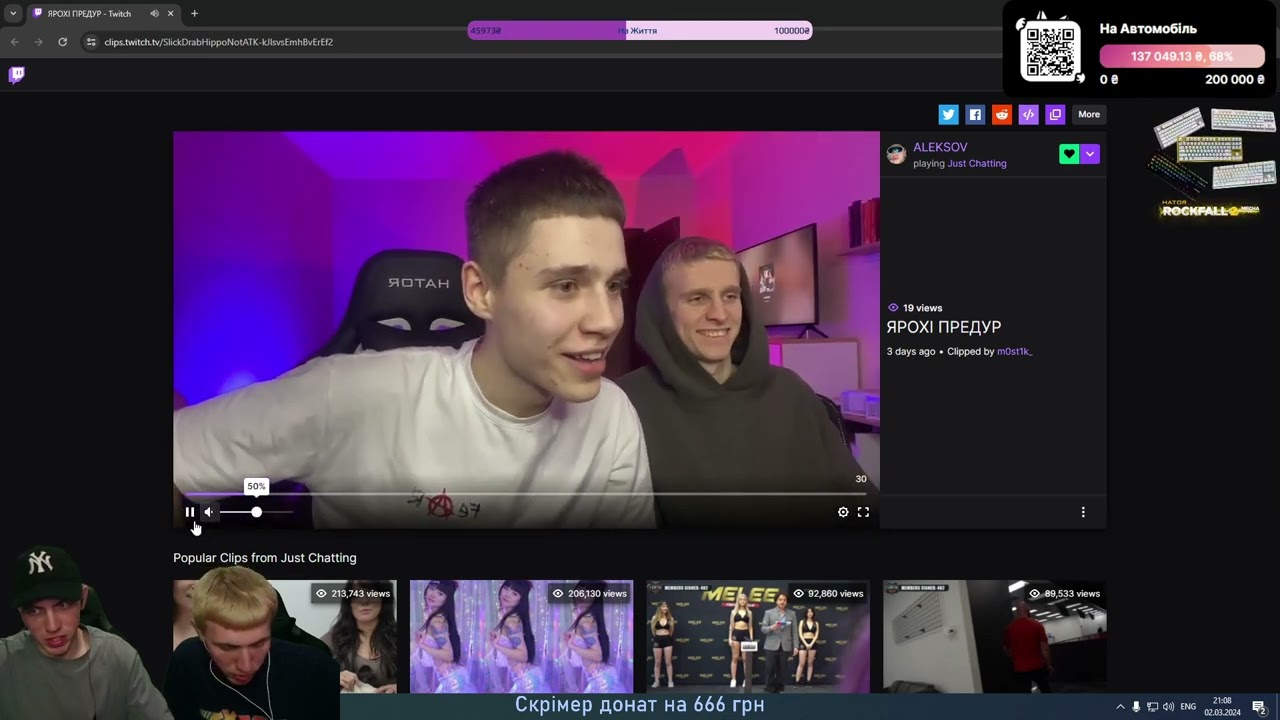
Task: Open the player settings gear
Action: click(x=843, y=512)
